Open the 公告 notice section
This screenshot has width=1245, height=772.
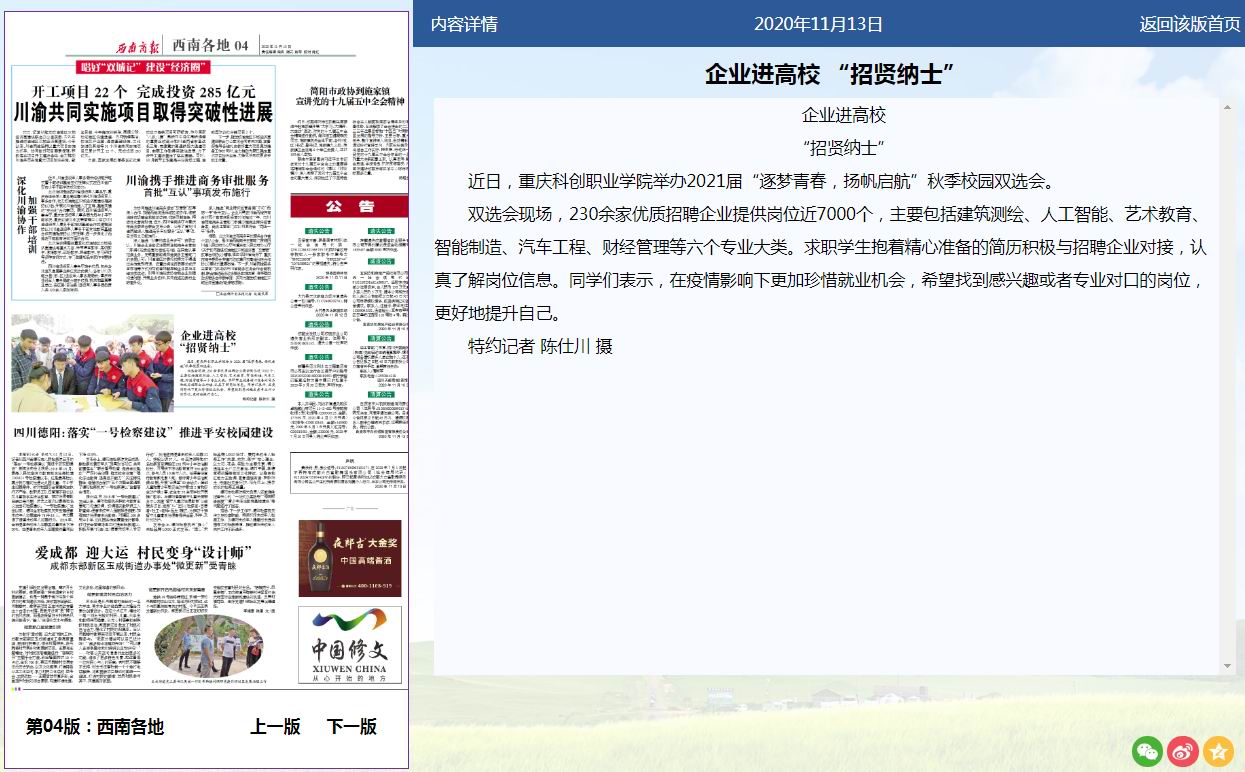click(349, 206)
